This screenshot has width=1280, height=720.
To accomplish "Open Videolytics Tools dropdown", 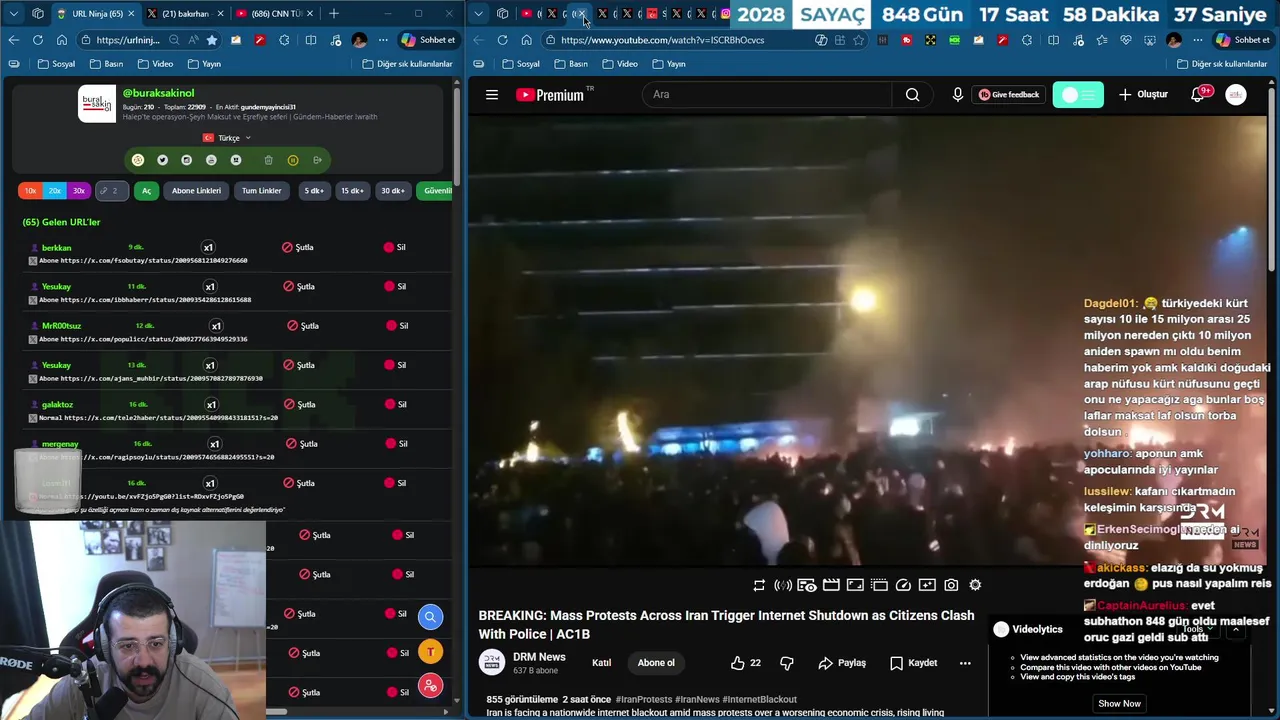I will click(x=1198, y=630).
